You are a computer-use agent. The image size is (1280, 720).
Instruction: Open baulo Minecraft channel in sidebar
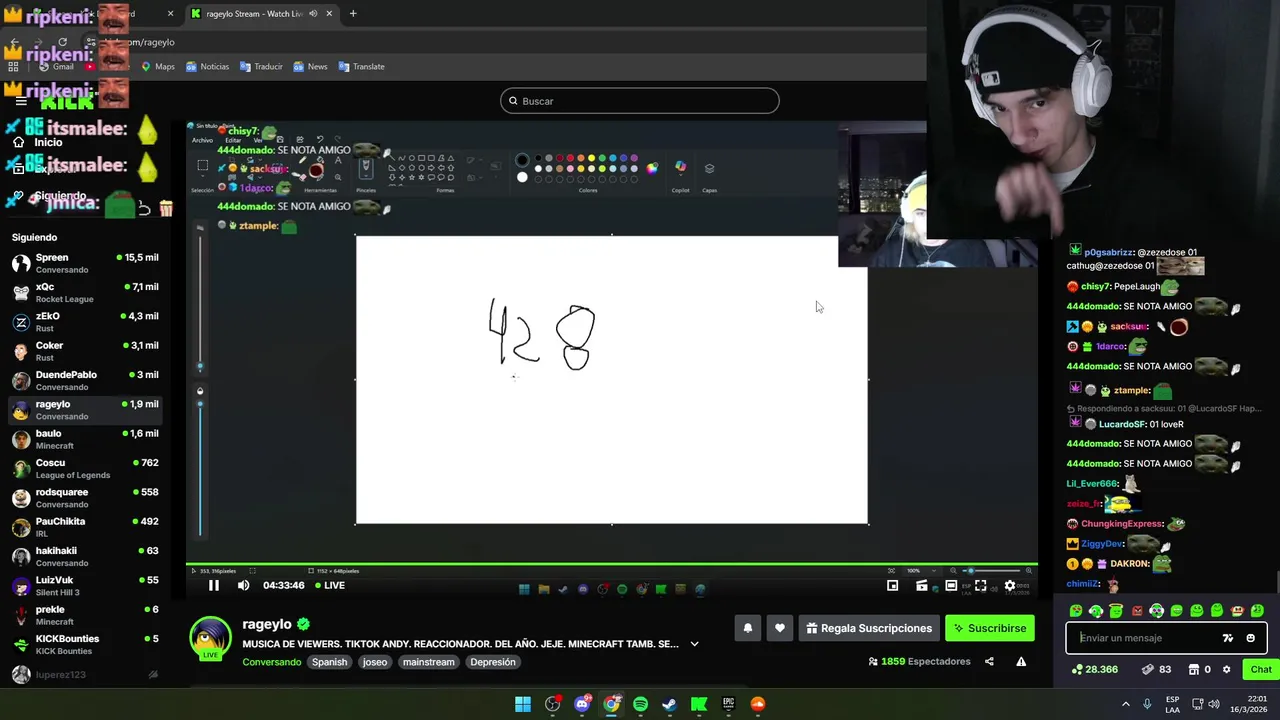pos(85,439)
